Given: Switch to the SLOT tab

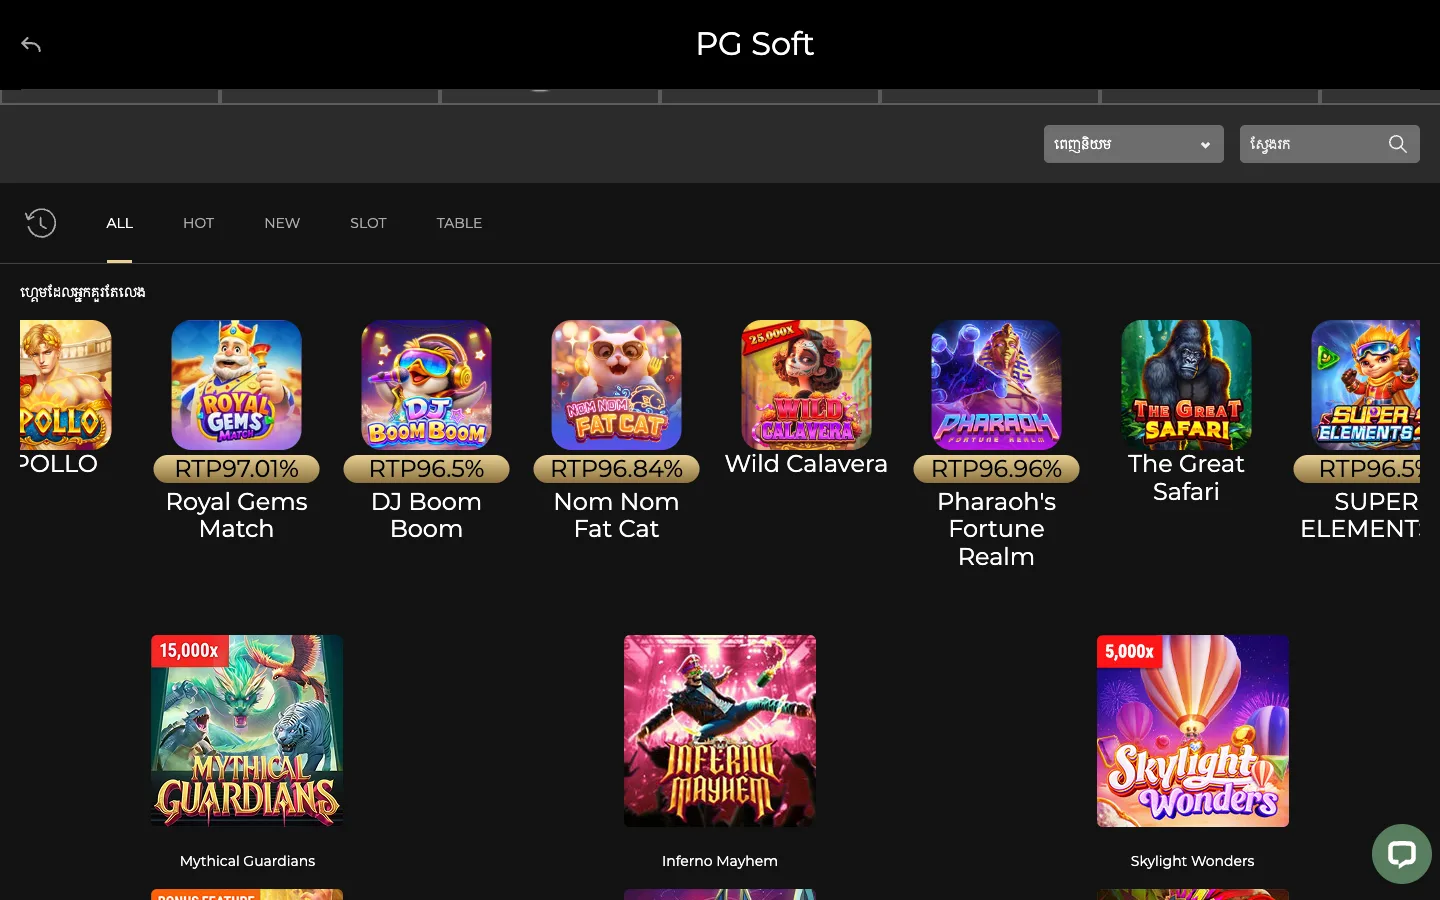Looking at the screenshot, I should (368, 223).
